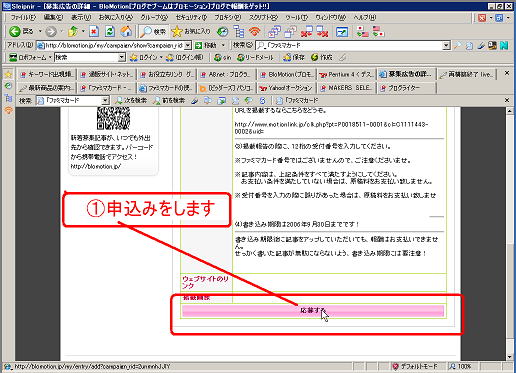Stop loading with the red X page icon
This screenshot has width=516, height=373.
pos(94,32)
